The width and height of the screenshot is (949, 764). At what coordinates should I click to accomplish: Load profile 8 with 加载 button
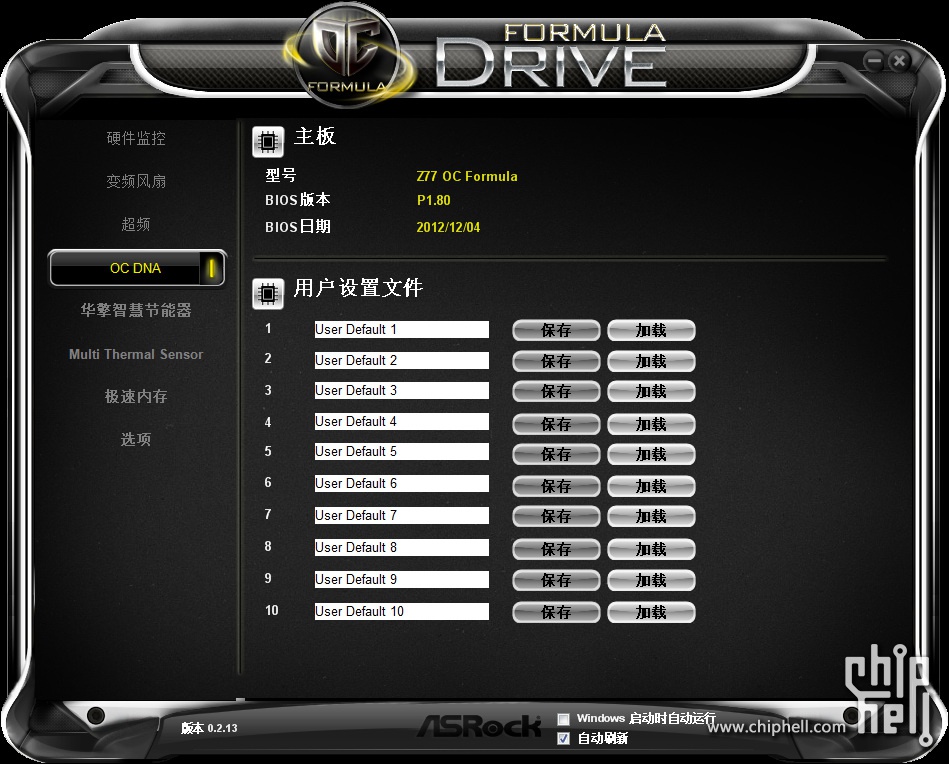tap(651, 549)
